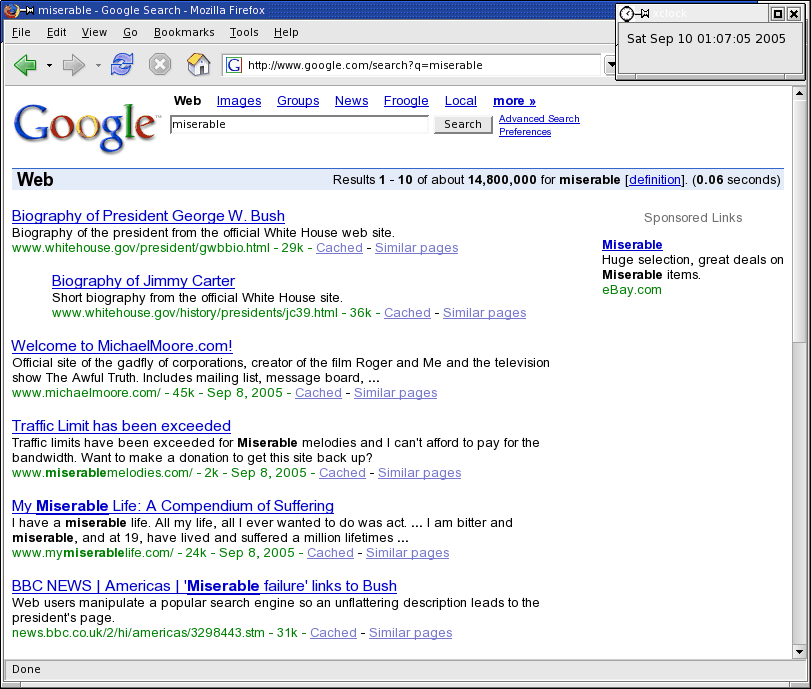Click the vertical scrollbar thumb

click(x=799, y=222)
